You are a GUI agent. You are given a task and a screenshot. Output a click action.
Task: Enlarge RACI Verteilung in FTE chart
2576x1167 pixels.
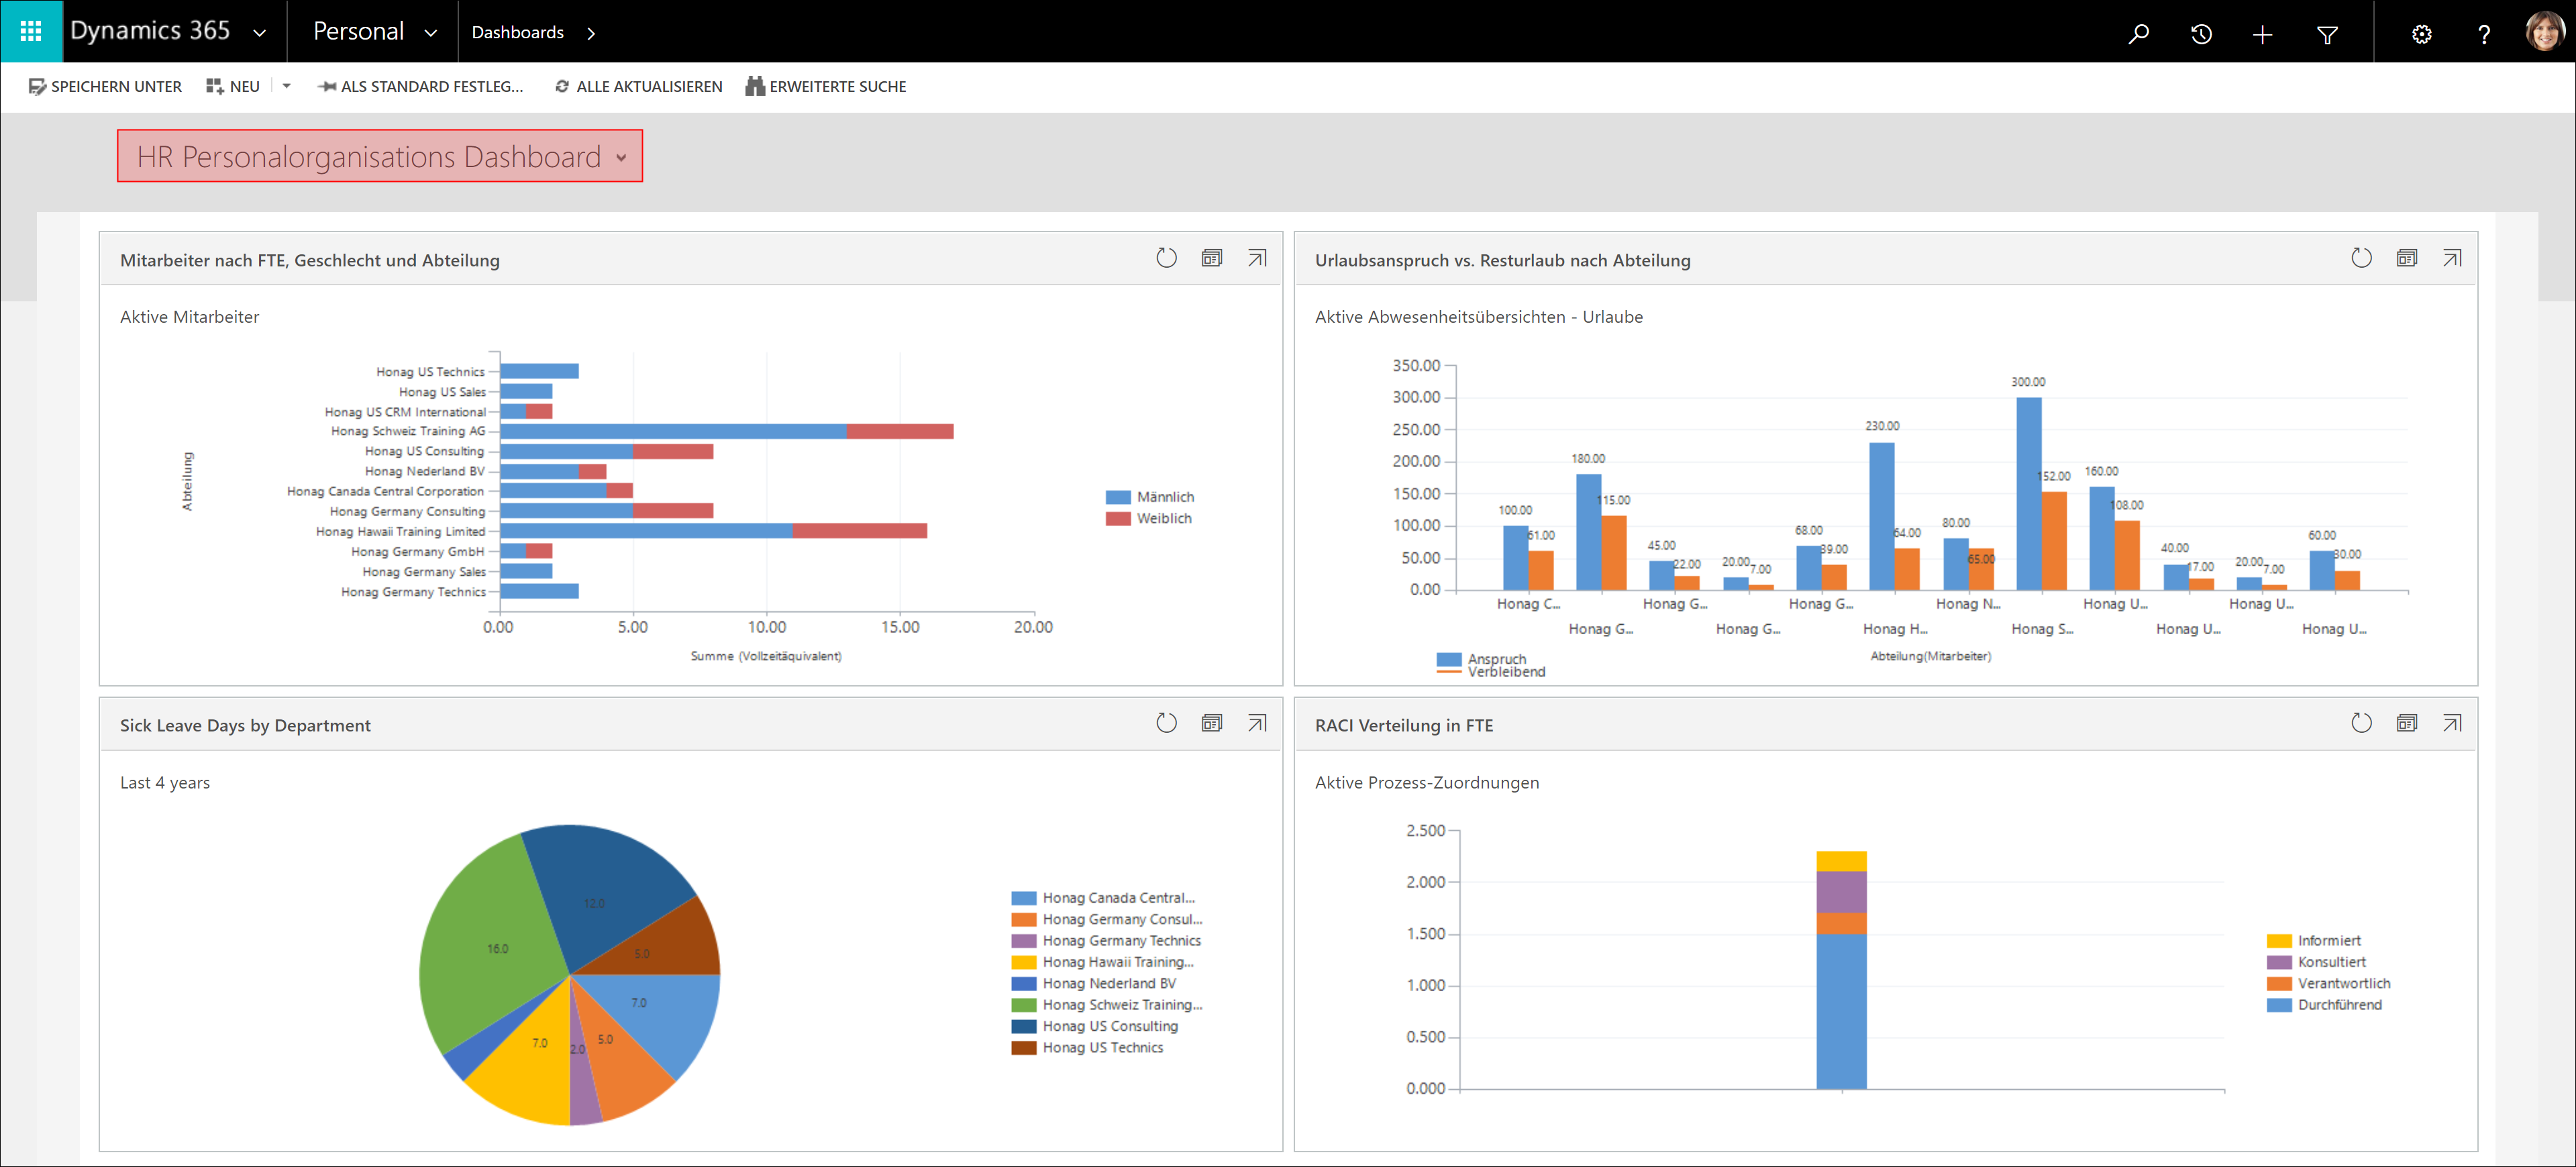(x=2452, y=723)
